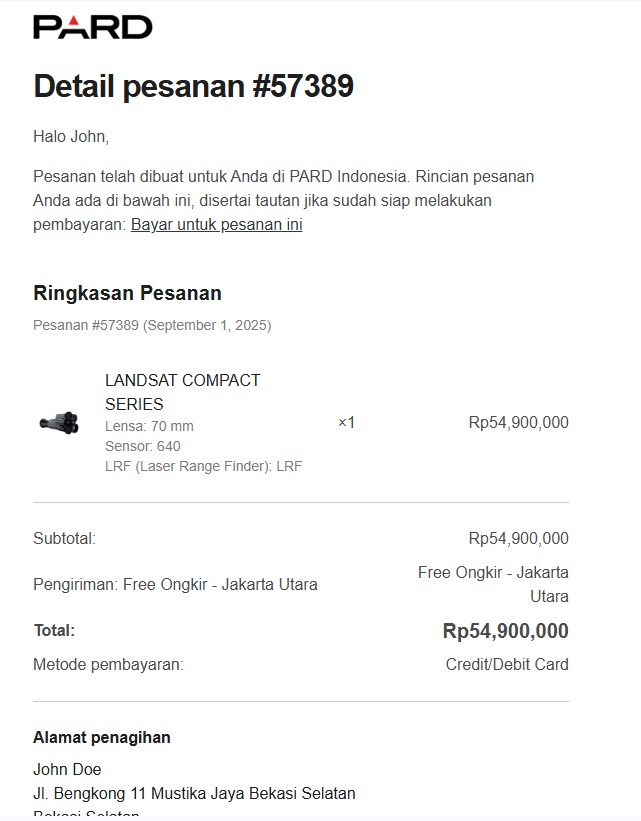Click the "Ringkasan Pesanan" heading
The image size is (641, 821).
[127, 293]
